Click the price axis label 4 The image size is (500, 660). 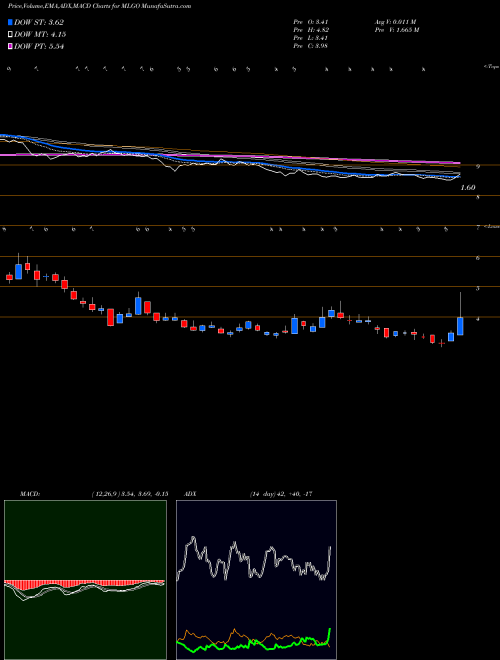pos(478,319)
